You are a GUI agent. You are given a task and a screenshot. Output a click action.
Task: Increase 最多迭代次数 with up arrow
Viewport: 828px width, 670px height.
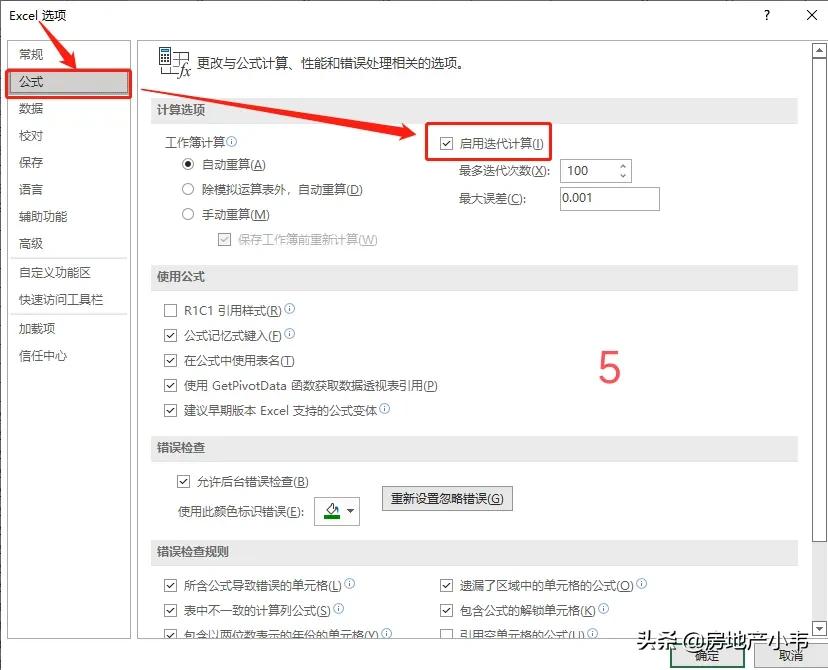[x=623, y=165]
